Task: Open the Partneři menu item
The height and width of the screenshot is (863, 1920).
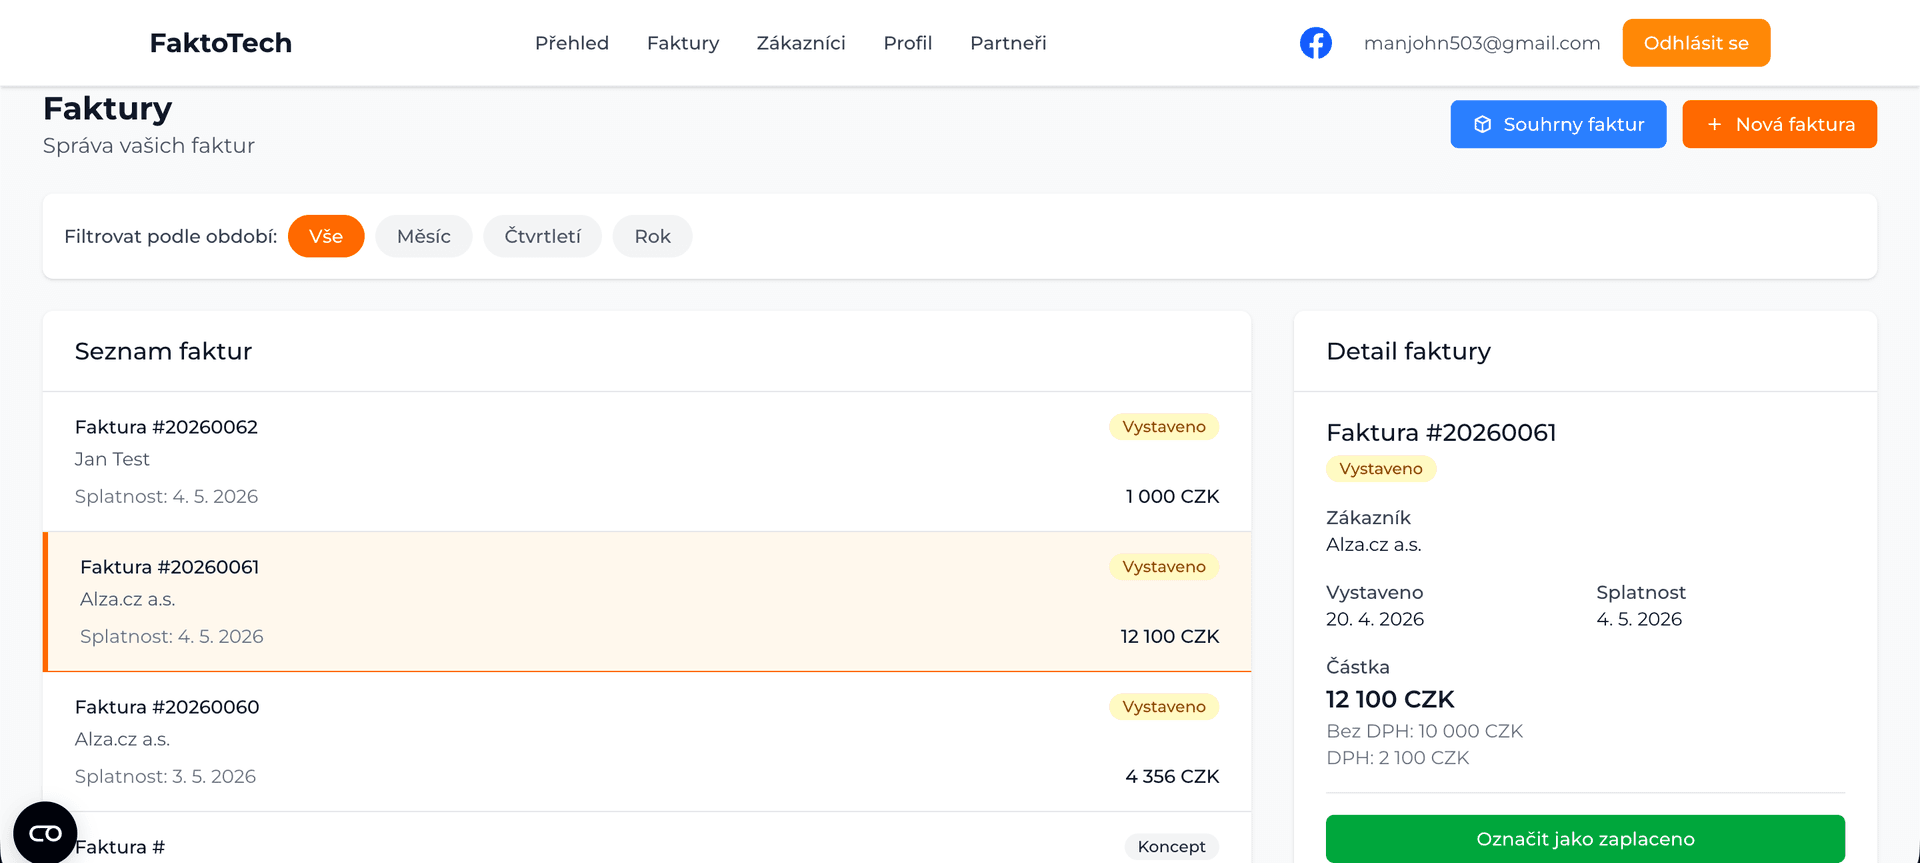Action: 1008,43
